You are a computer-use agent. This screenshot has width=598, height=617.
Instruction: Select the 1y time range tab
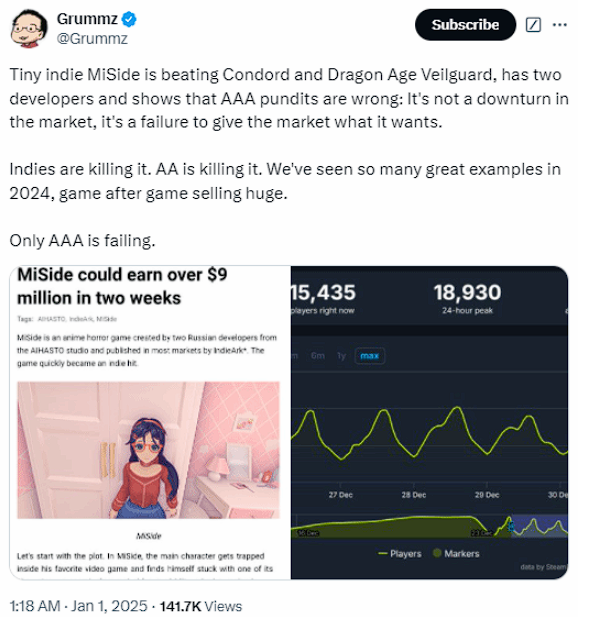click(x=341, y=356)
